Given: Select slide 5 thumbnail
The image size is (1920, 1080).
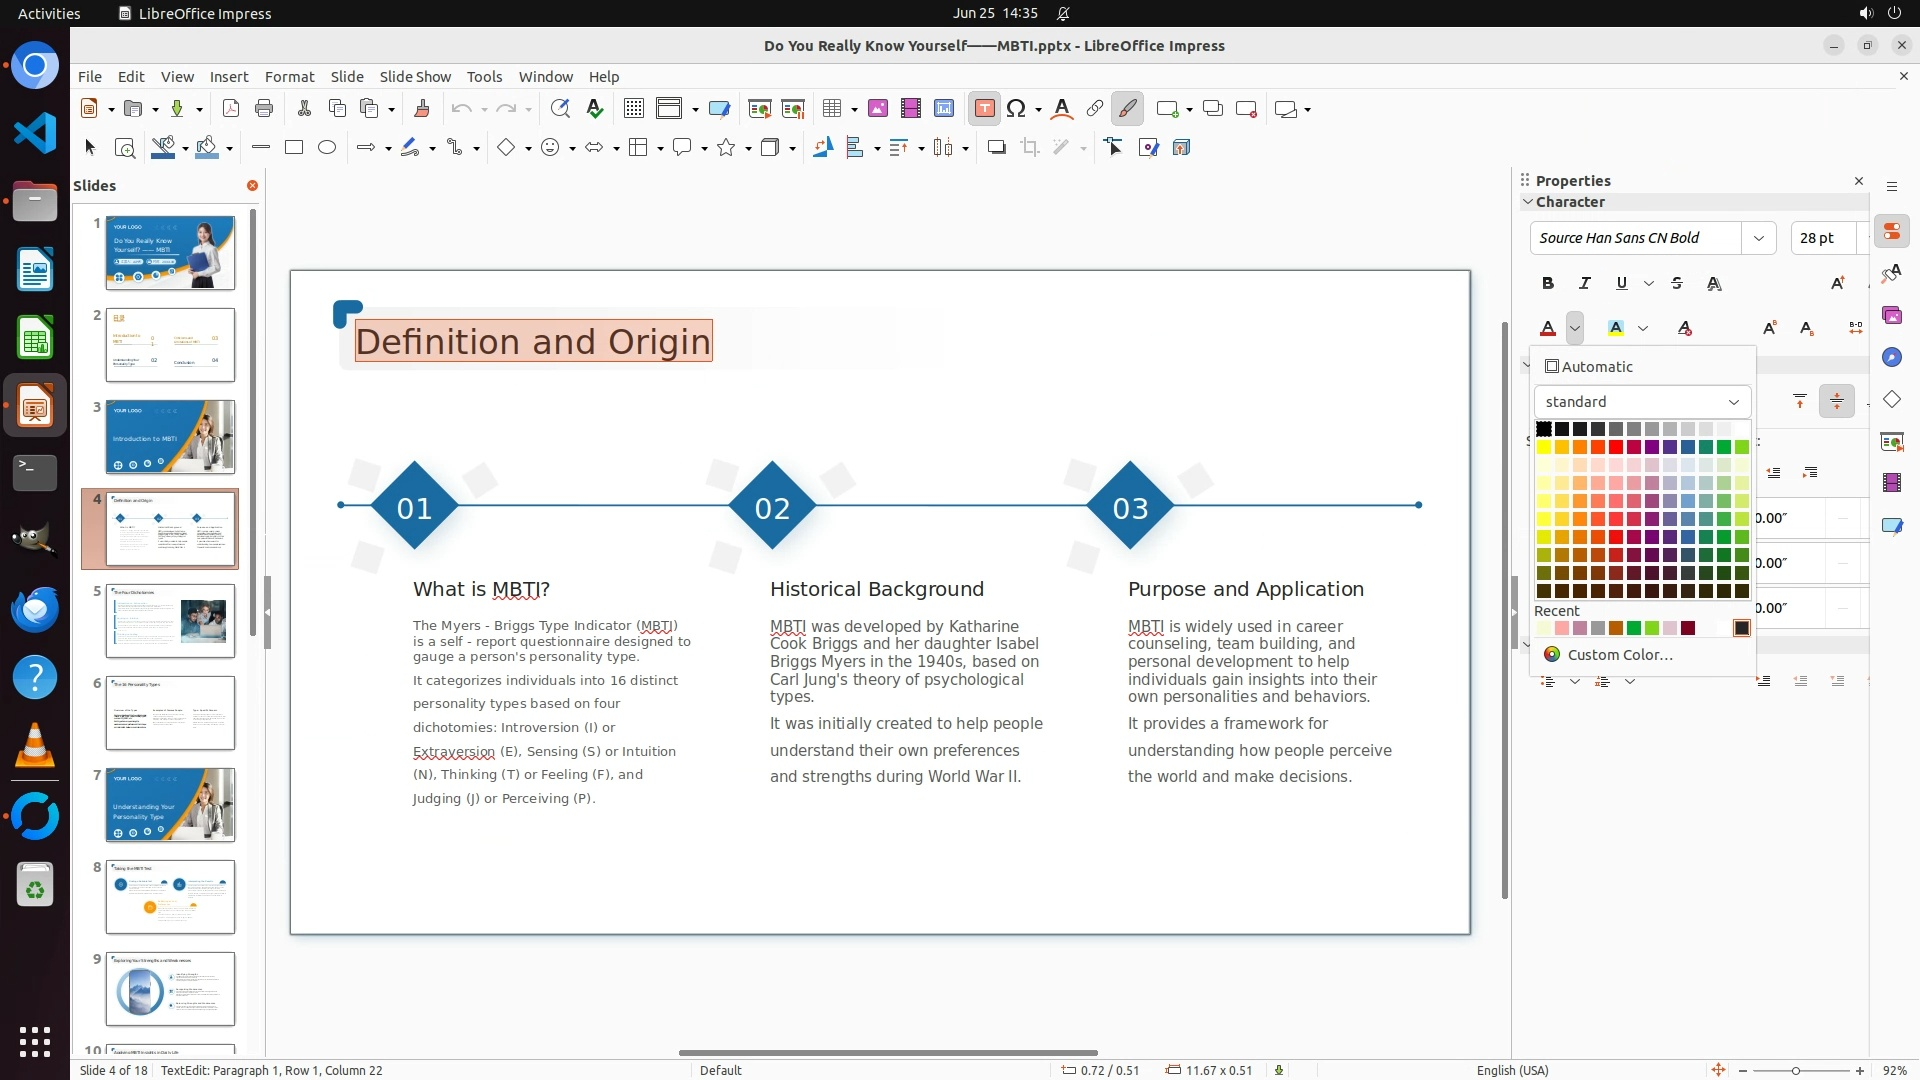Looking at the screenshot, I should [170, 621].
